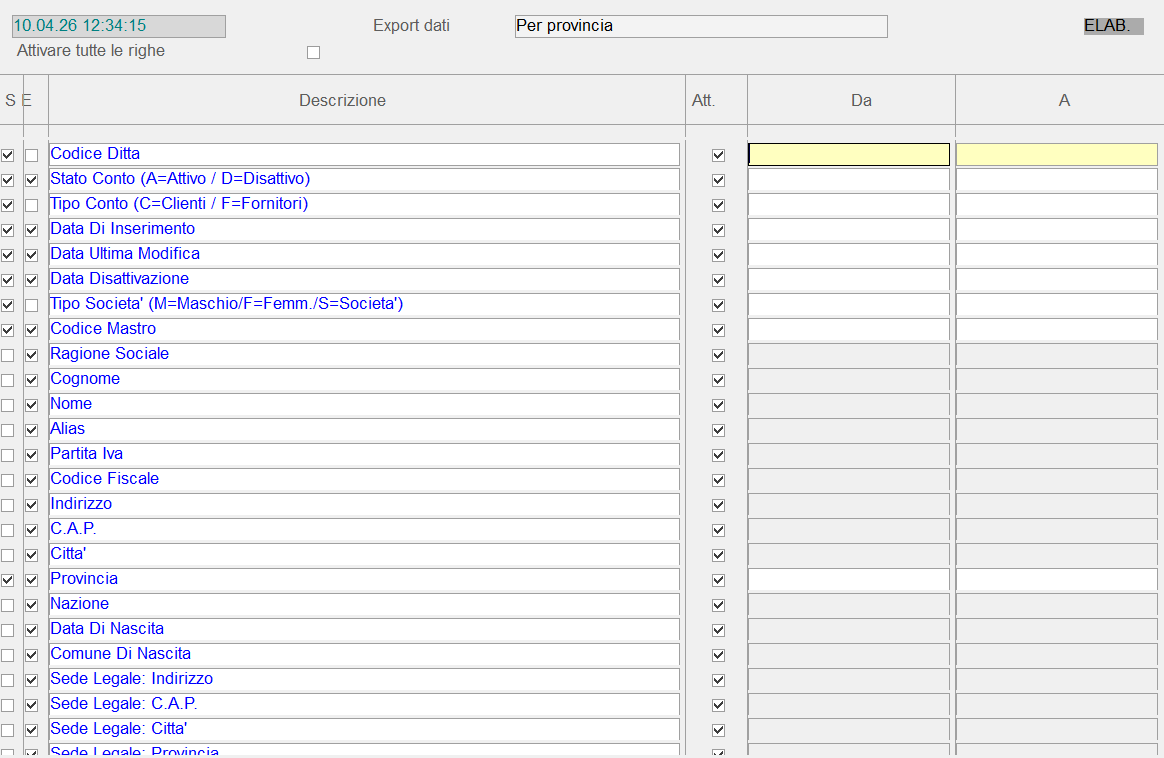
Task: Click the ELAB. button
Action: point(1113,26)
